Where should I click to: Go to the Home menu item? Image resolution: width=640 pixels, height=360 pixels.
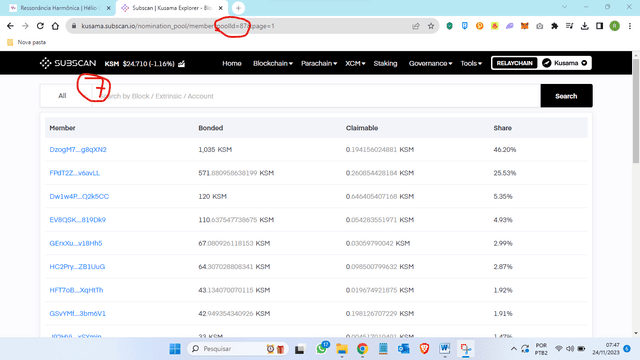[x=232, y=63]
